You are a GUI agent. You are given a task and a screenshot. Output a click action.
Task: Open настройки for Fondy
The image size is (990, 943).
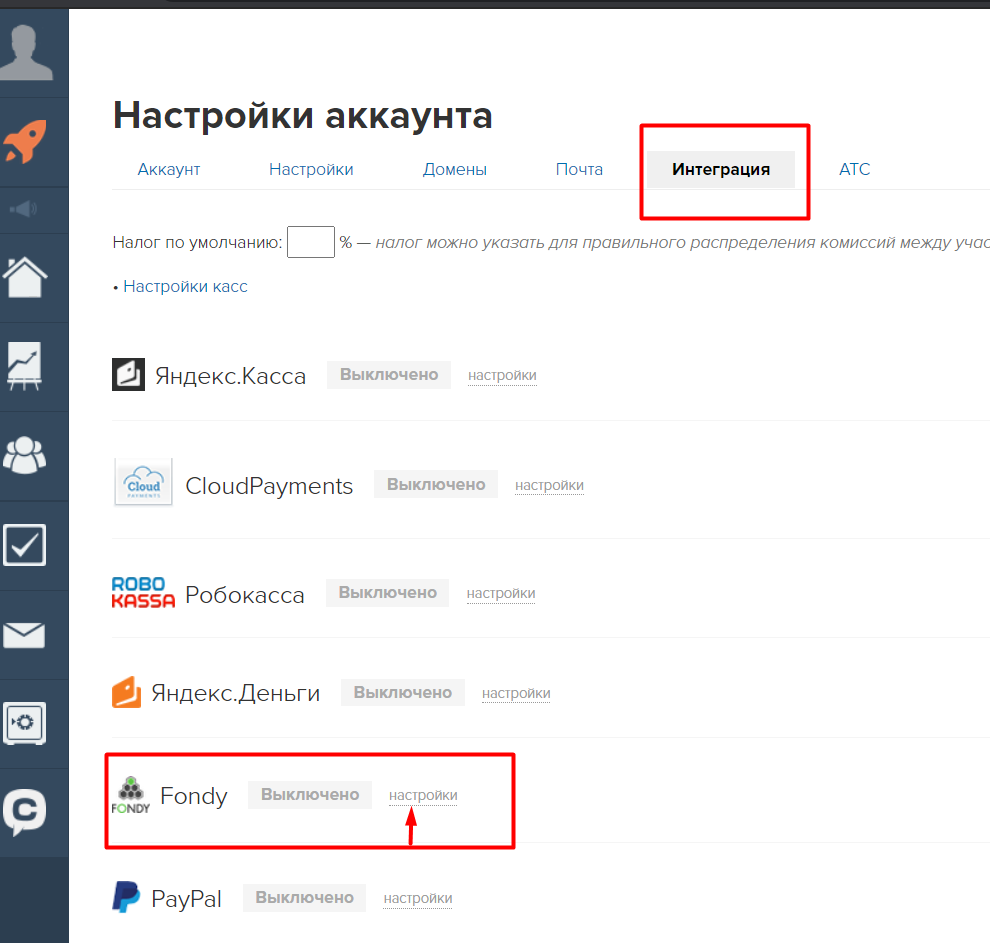click(x=423, y=795)
